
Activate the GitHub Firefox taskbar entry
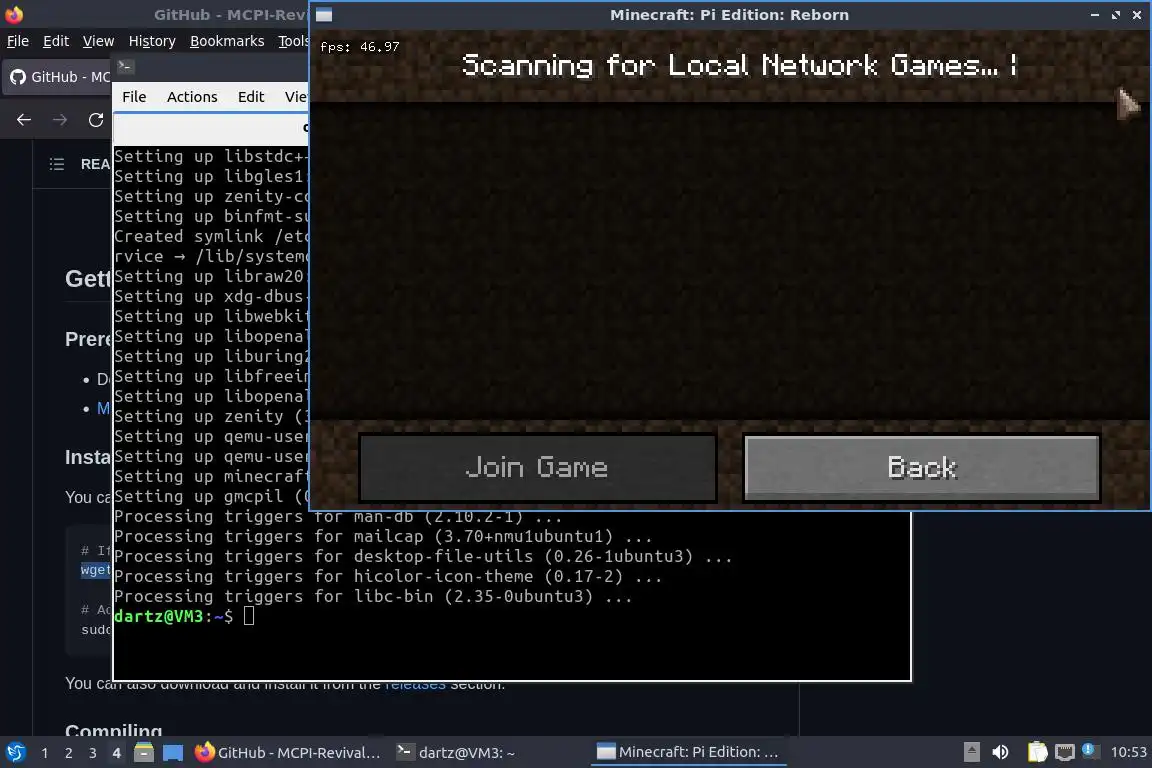click(288, 753)
